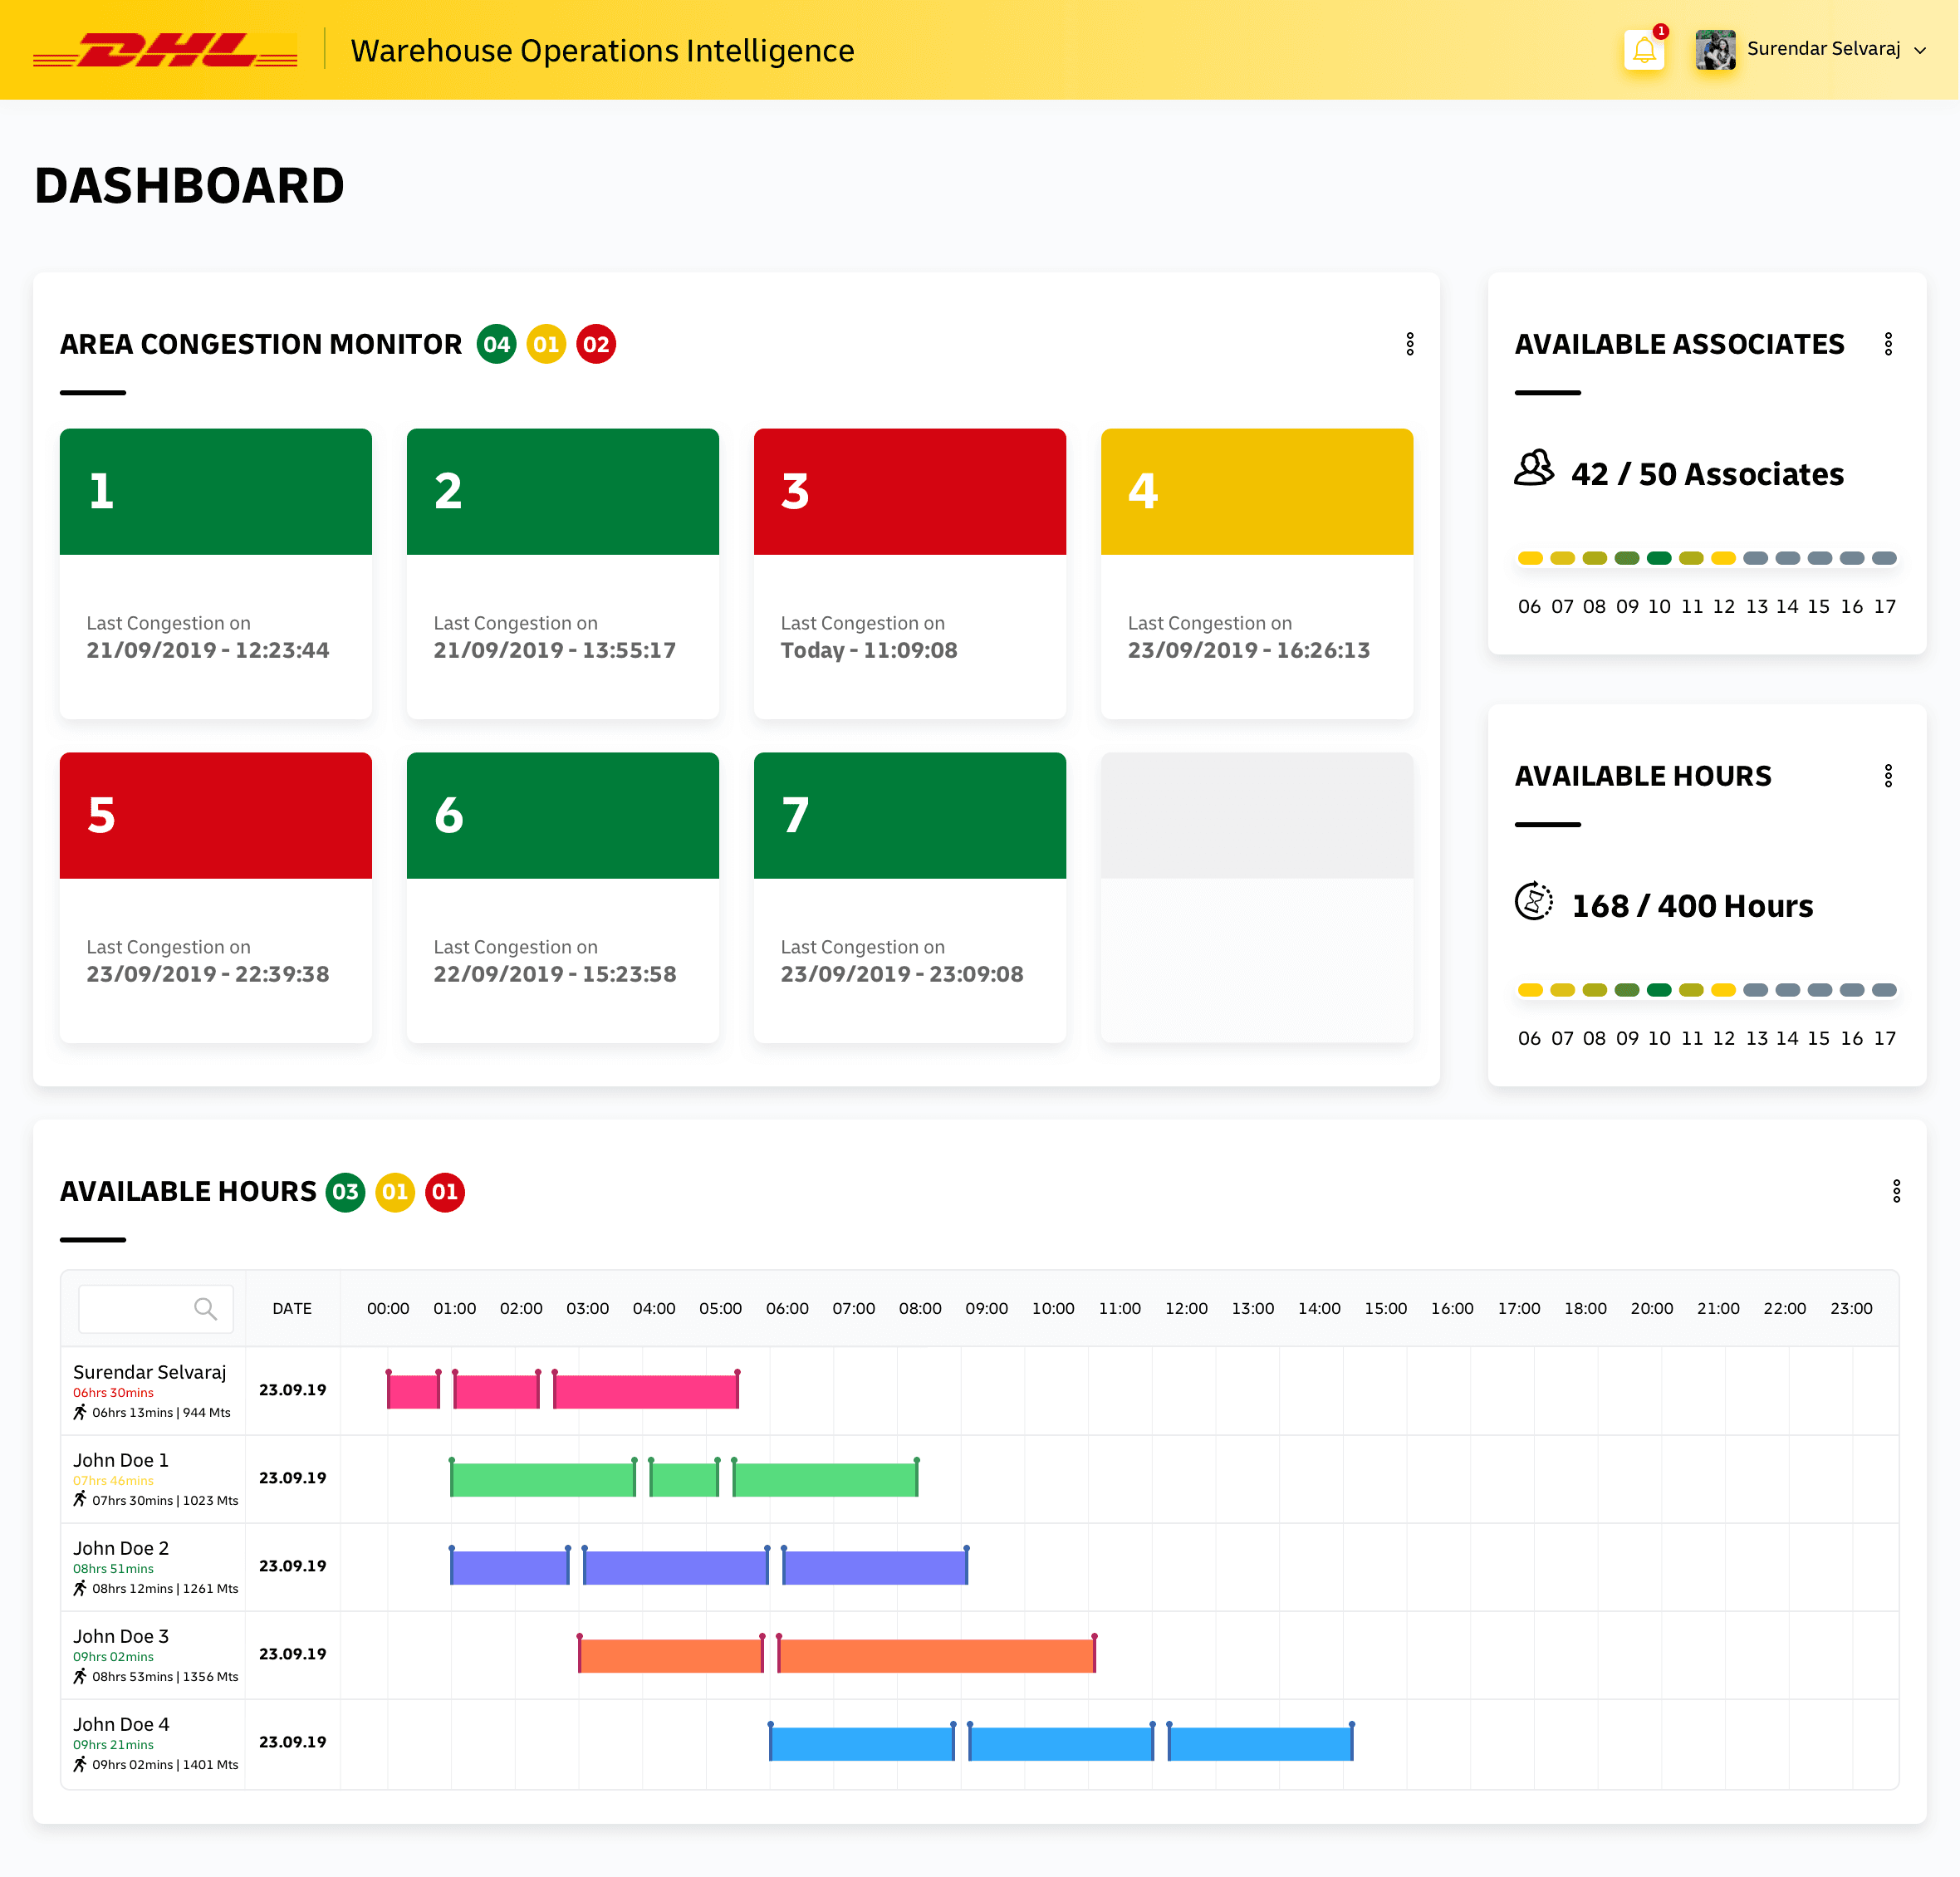The image size is (1960, 1877).
Task: Select hour 10 marker in Available Associates
Action: pos(1659,558)
